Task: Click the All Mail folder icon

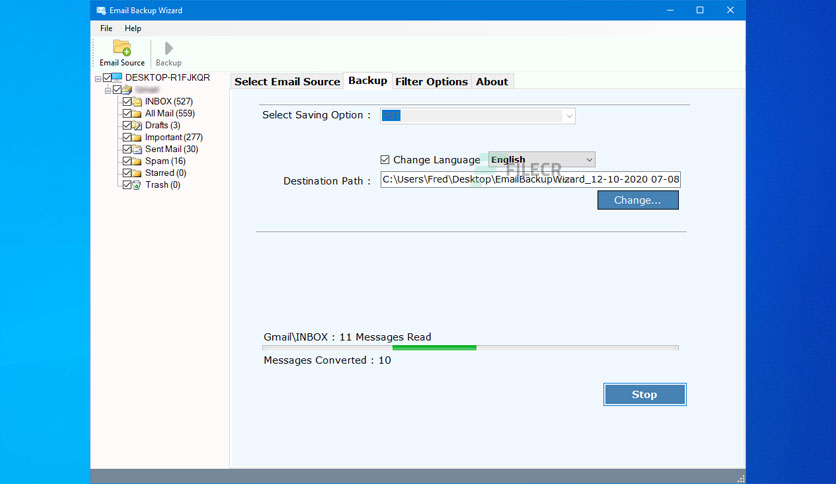Action: point(137,114)
